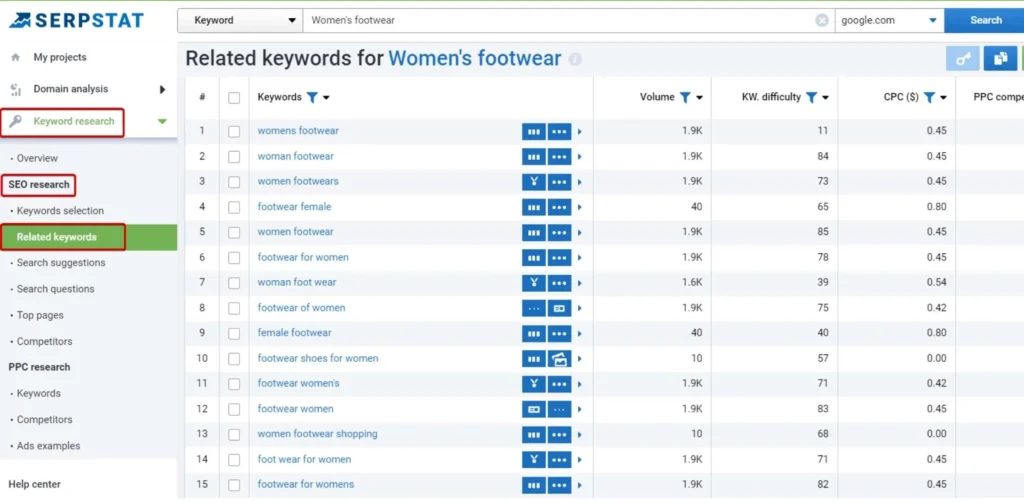Open the three-dots options for 'womens footwear'
The width and height of the screenshot is (1024, 503).
(x=559, y=131)
